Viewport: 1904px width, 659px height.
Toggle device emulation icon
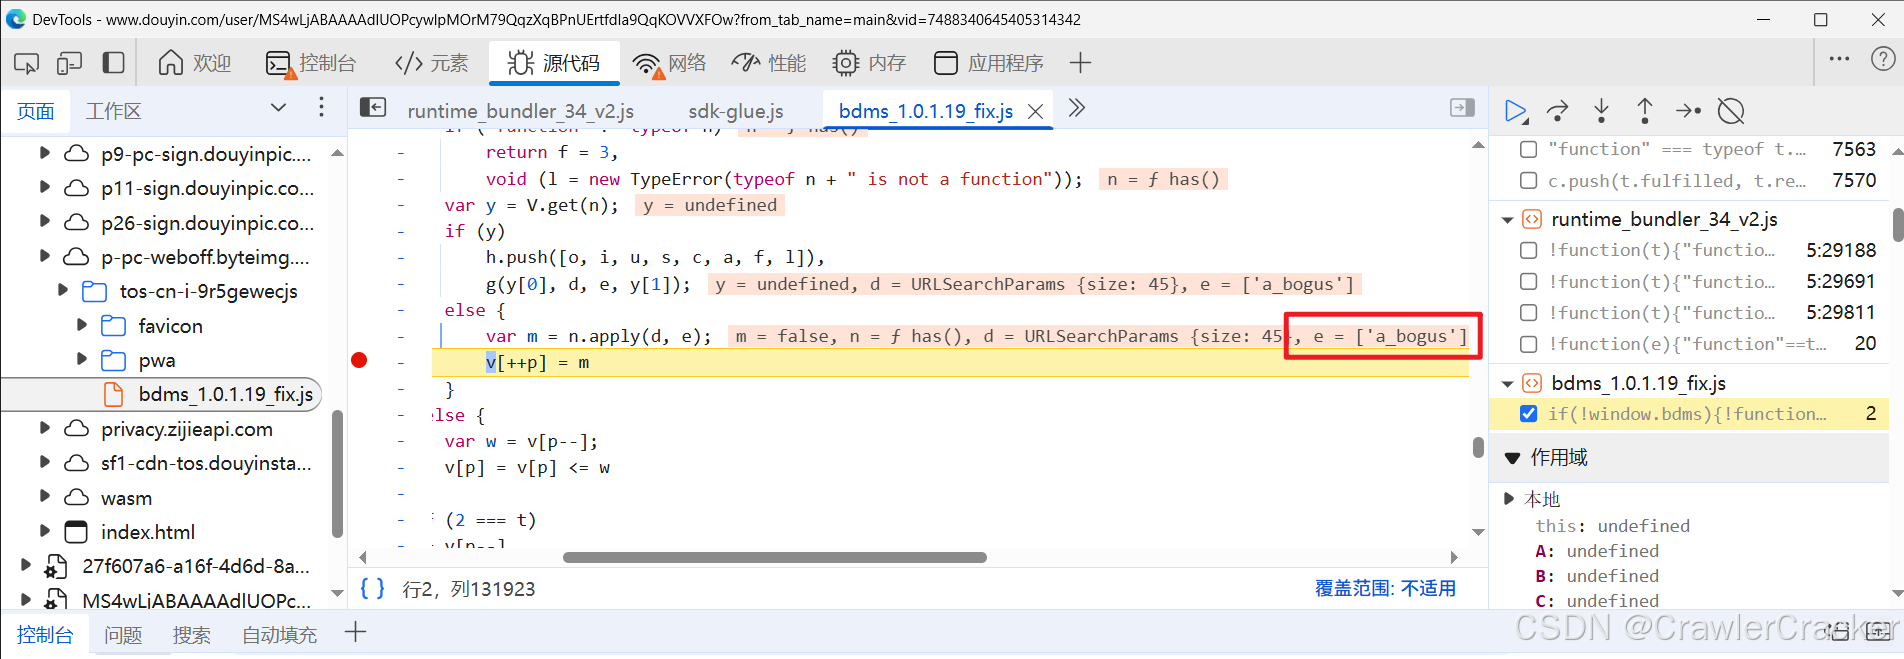[x=69, y=63]
